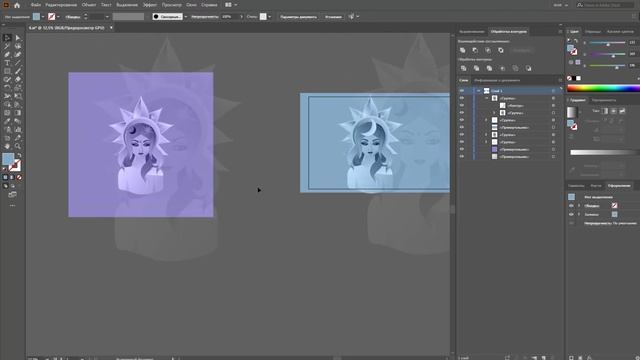Select the Type tool

coord(7,63)
